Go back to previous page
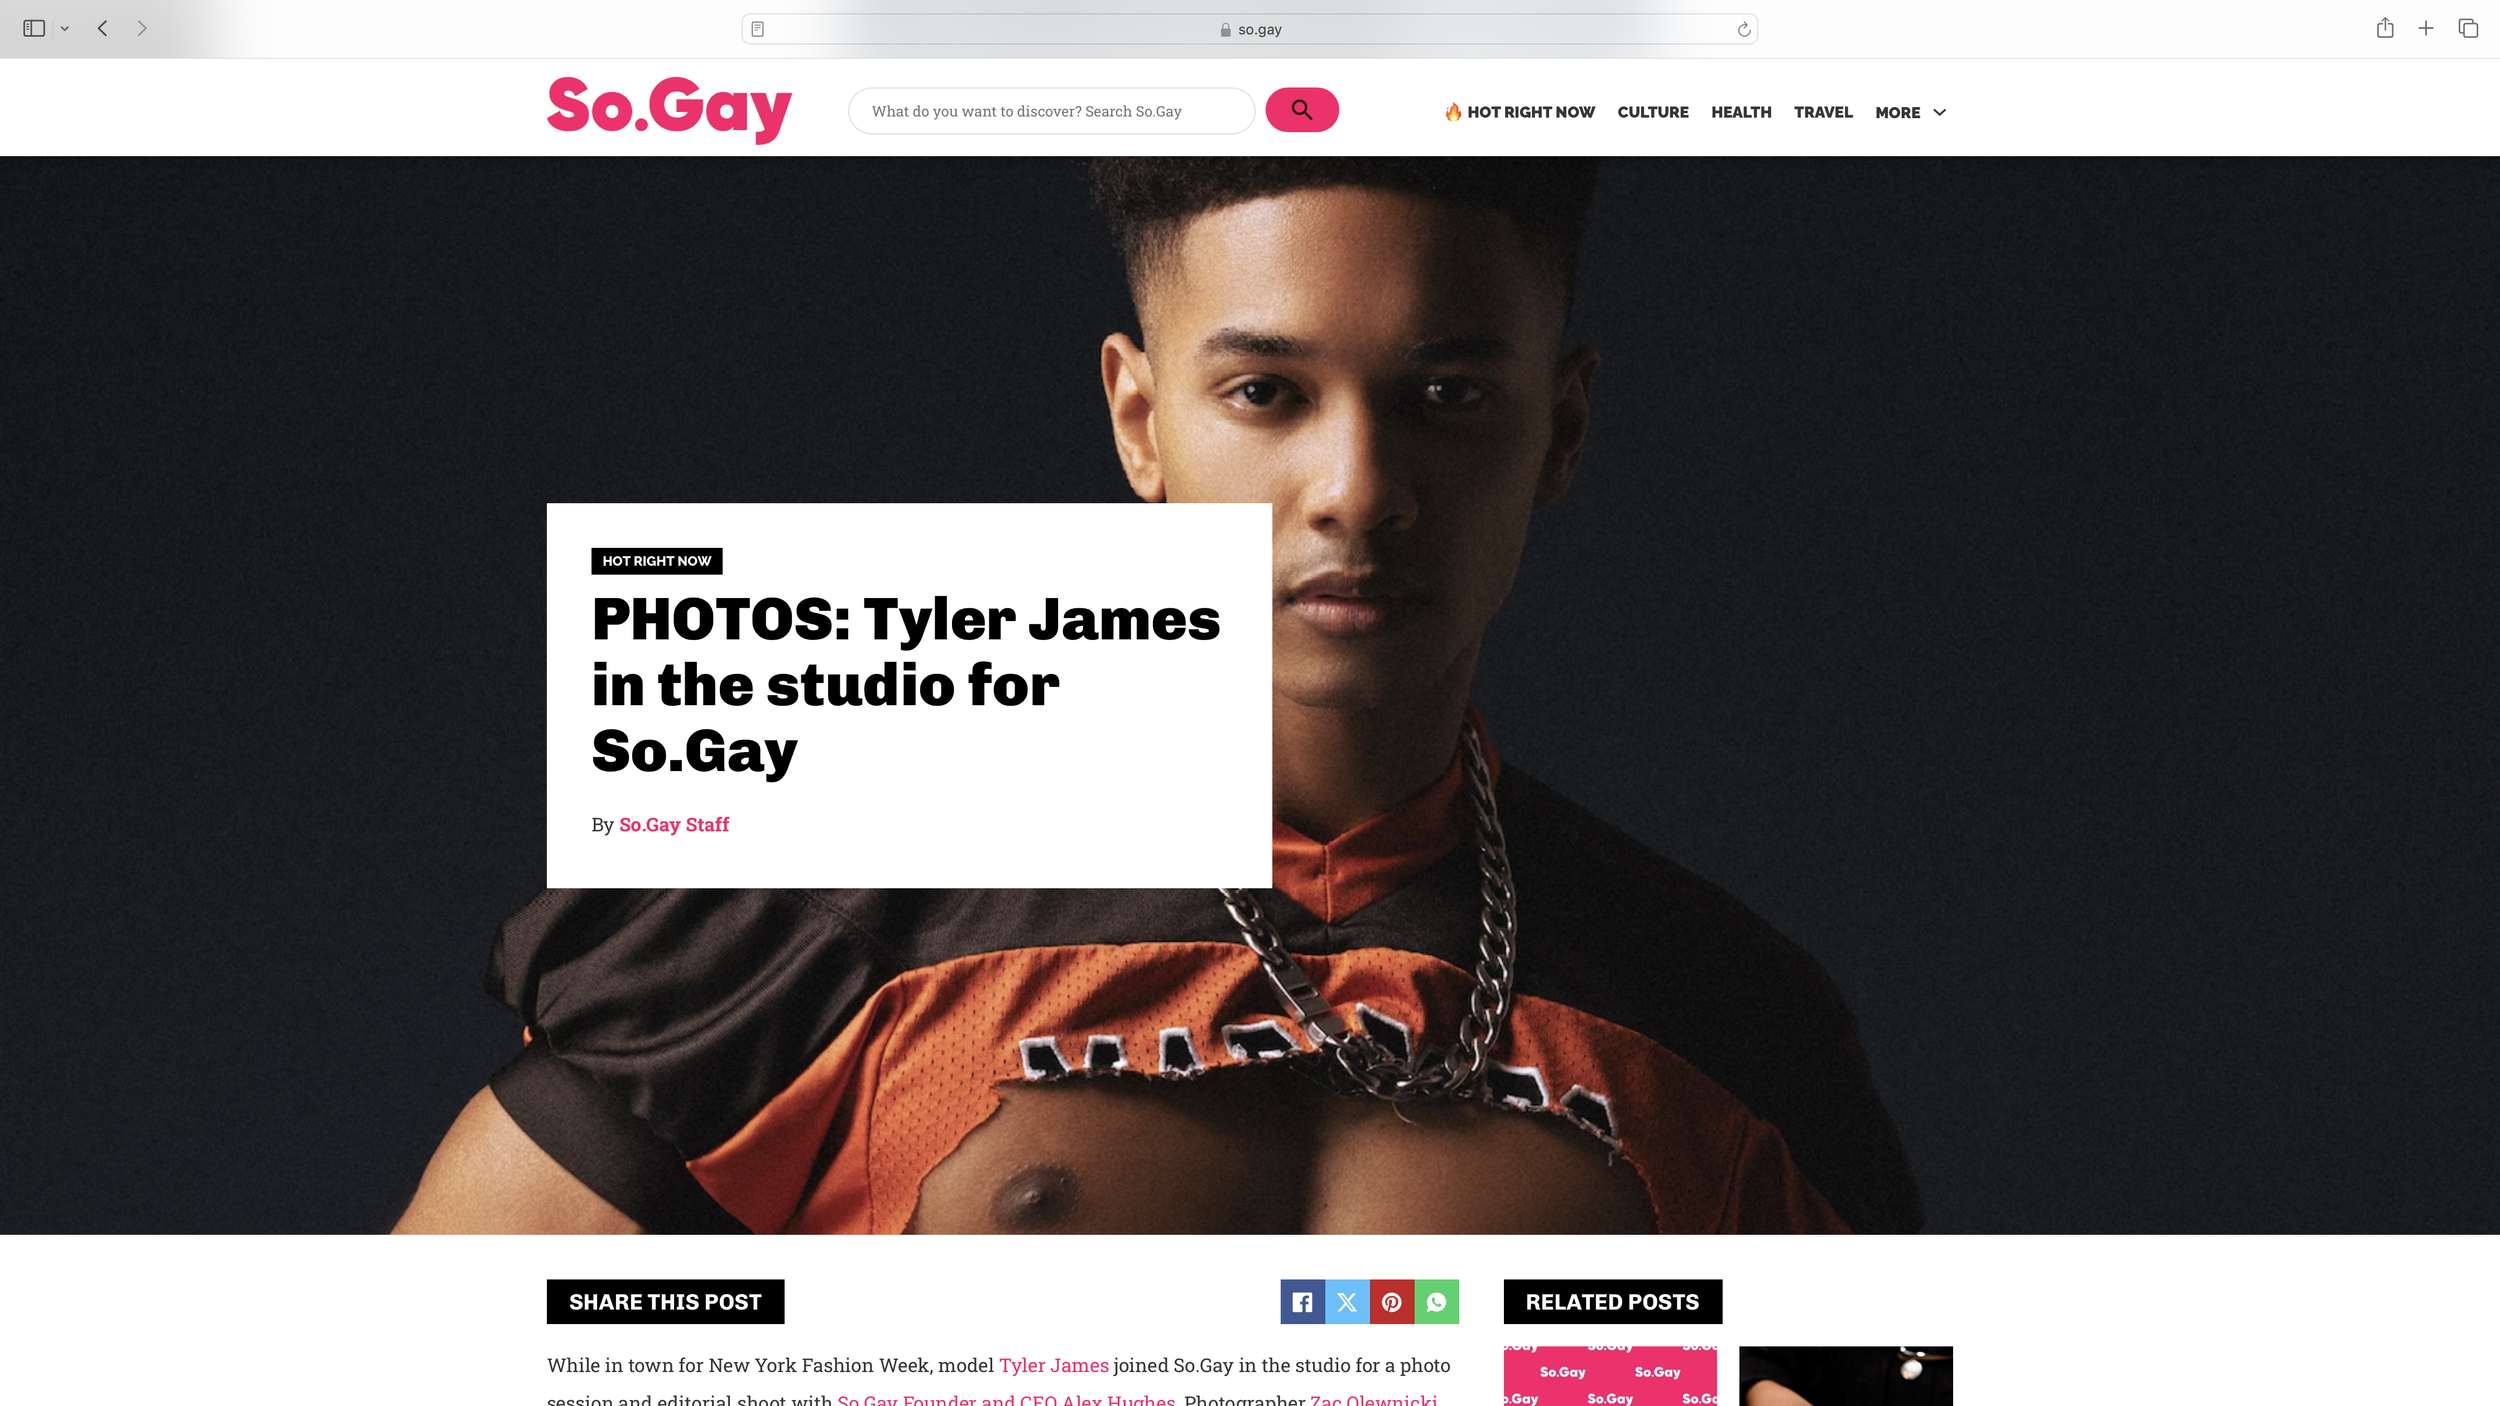 pos(102,28)
